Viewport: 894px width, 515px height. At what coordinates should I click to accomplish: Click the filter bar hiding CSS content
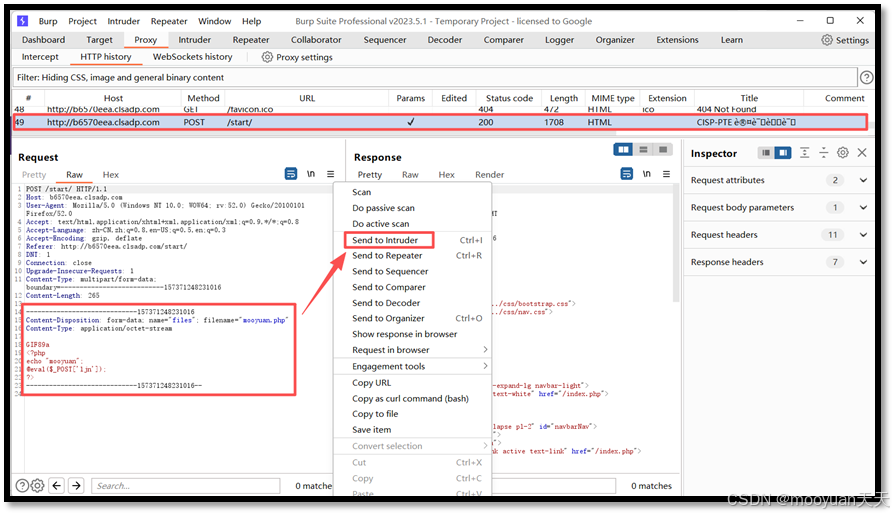click(x=435, y=78)
